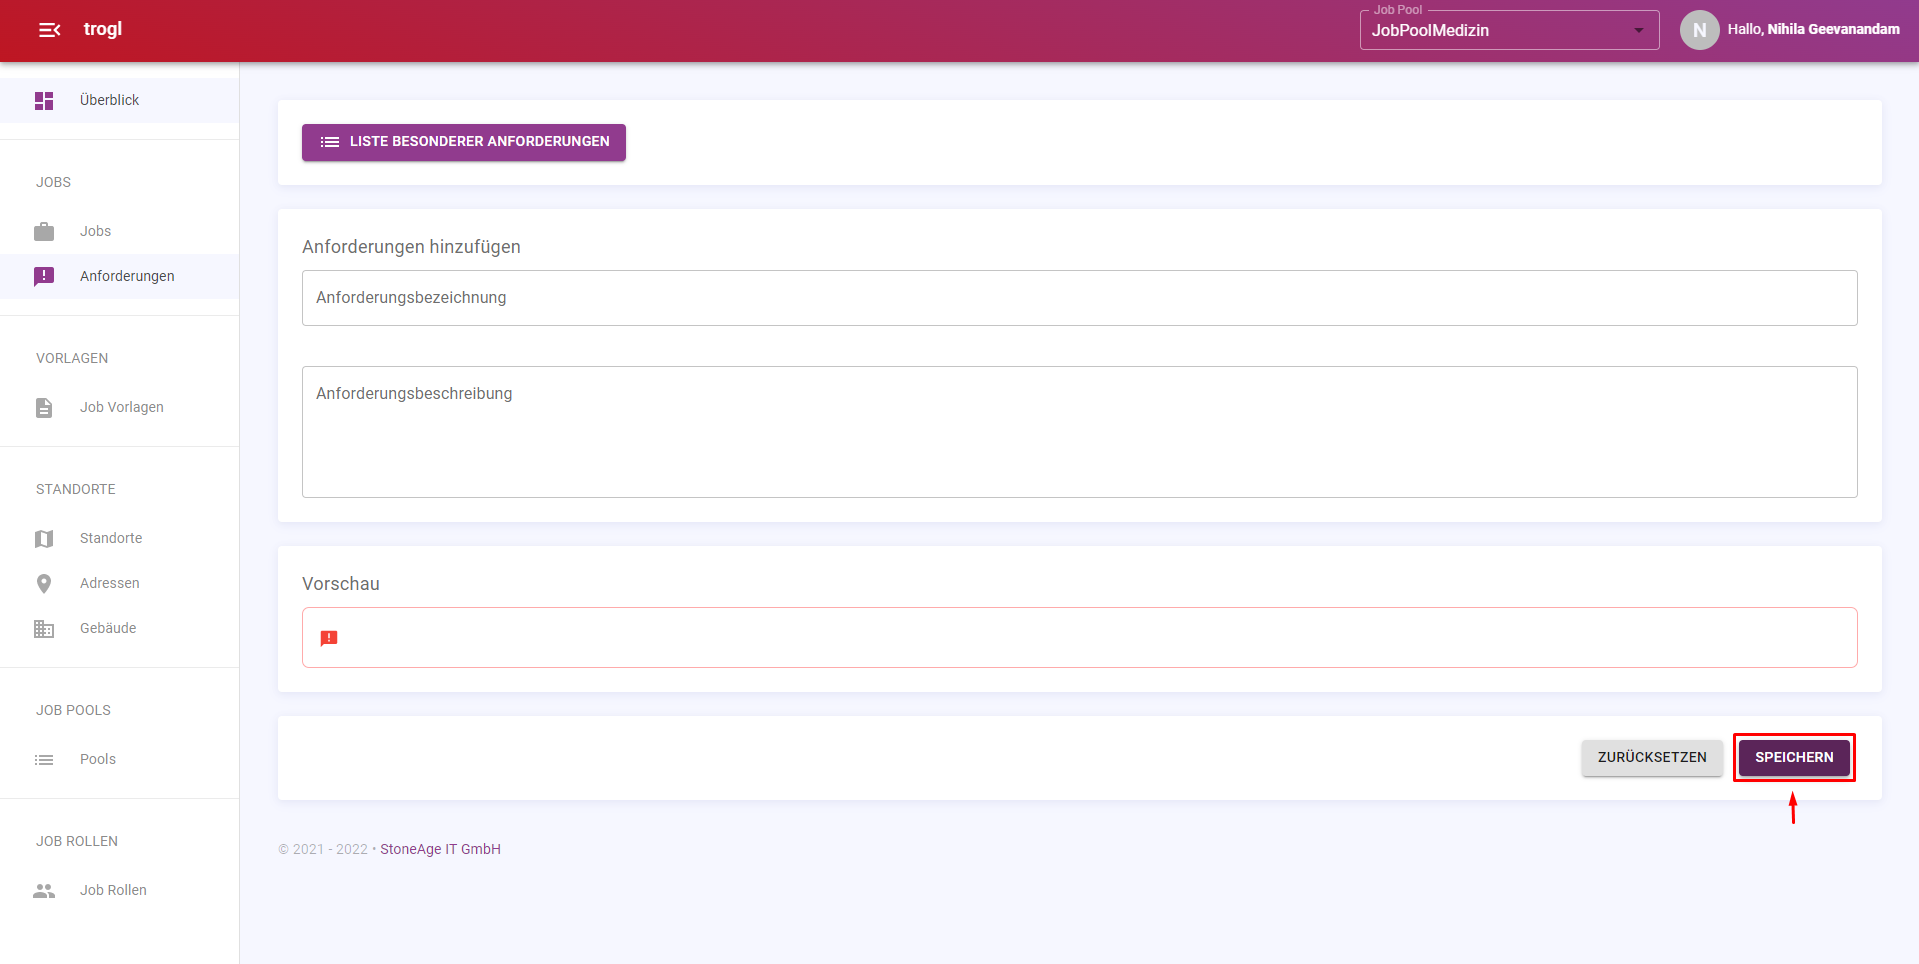Open Pools in the sidebar
1919x964 pixels.
pos(119,759)
